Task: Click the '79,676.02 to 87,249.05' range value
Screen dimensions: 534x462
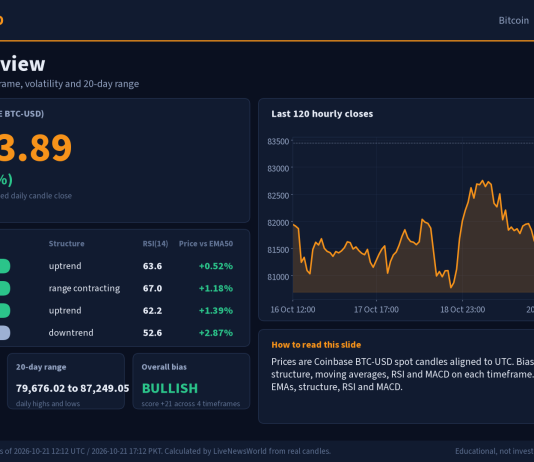Action: point(73,388)
